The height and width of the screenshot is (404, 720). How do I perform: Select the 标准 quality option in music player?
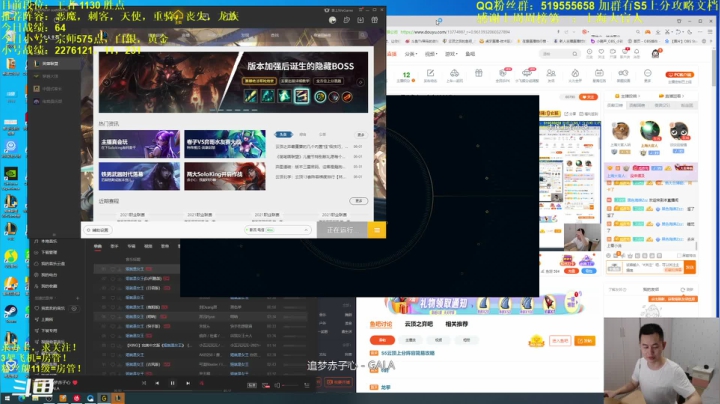[252, 385]
